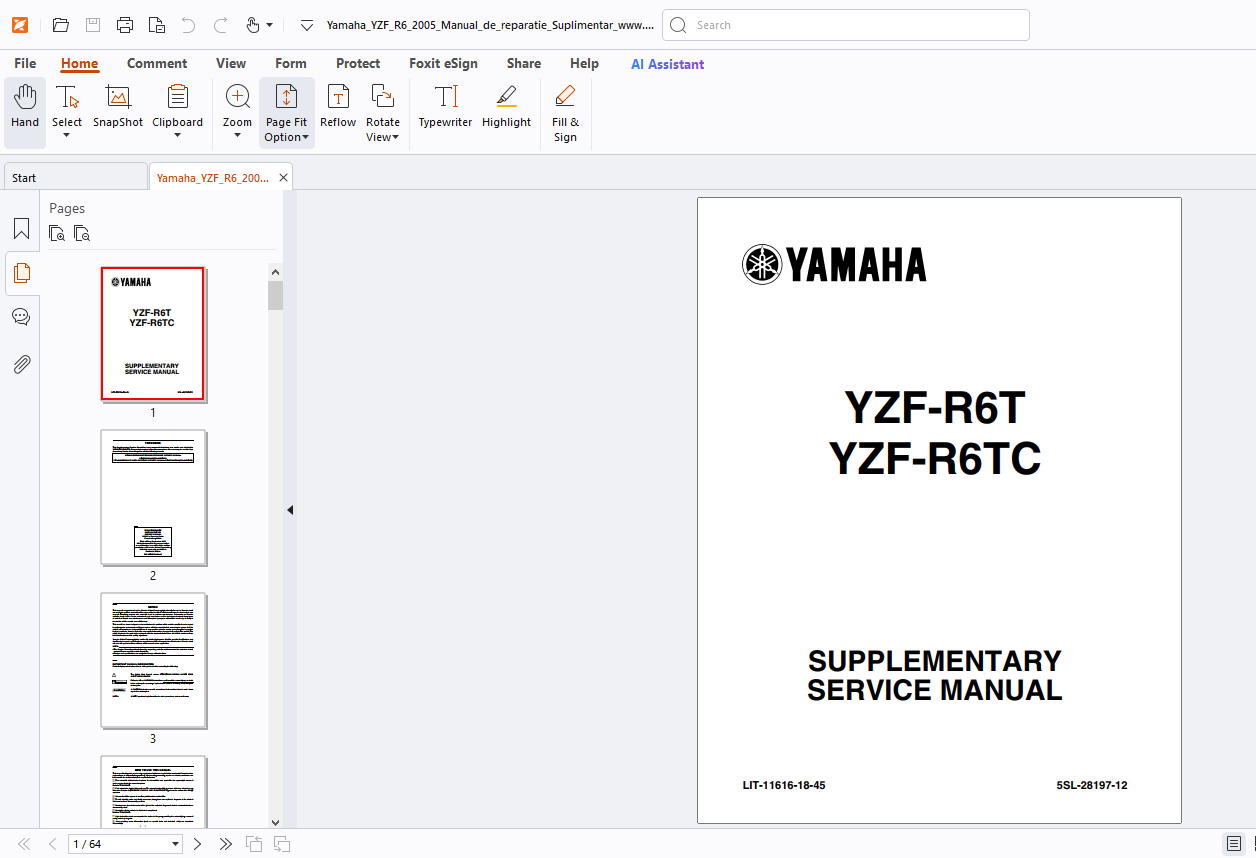Screen dimensions: 1256x858
Task: Select the Hand tool
Action: click(x=25, y=112)
